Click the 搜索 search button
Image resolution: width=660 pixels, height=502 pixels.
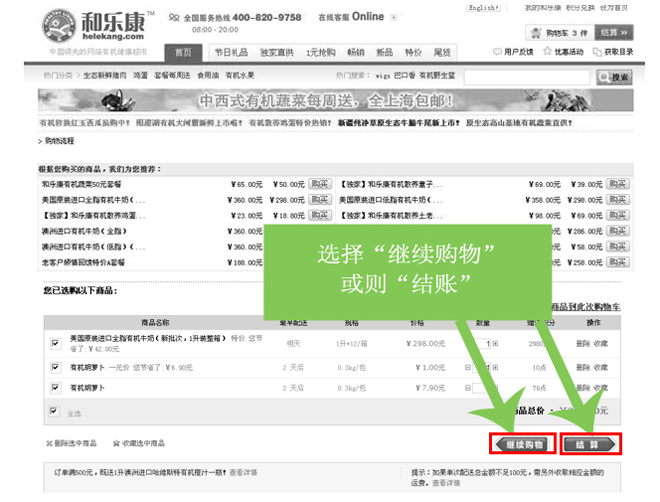pyautogui.click(x=614, y=77)
